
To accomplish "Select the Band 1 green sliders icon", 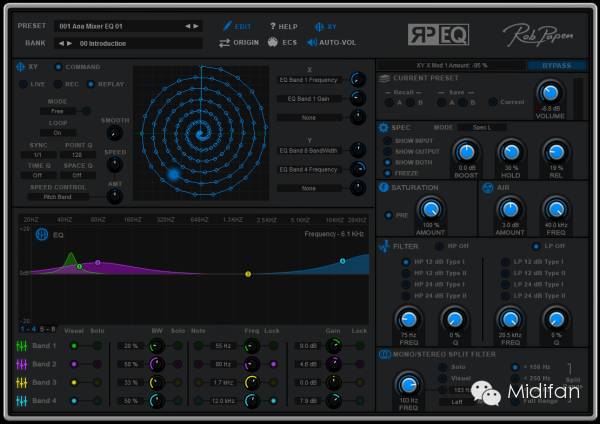I will tap(22, 346).
